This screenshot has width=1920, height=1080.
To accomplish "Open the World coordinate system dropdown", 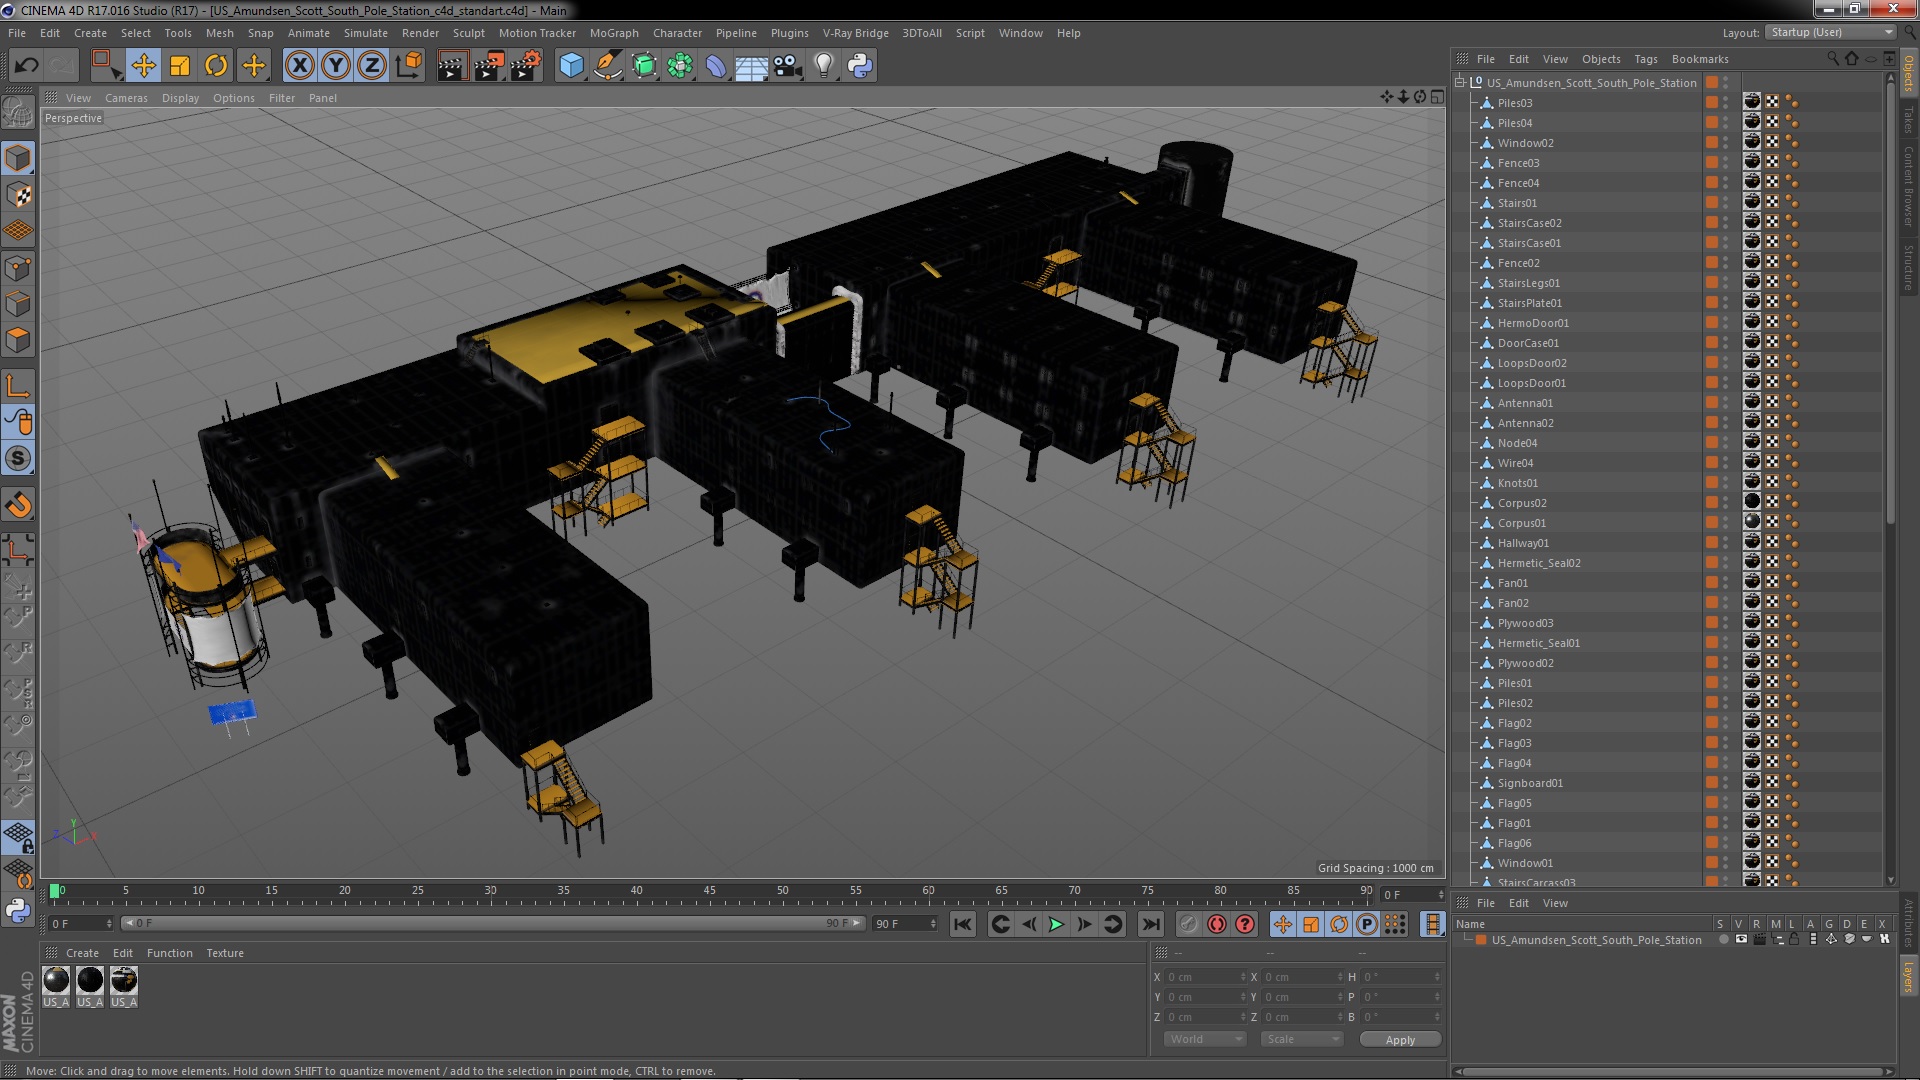I will tap(1205, 1039).
